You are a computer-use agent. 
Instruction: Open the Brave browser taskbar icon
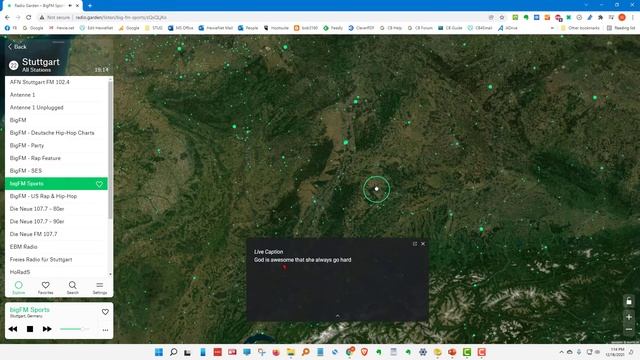[x=364, y=352]
